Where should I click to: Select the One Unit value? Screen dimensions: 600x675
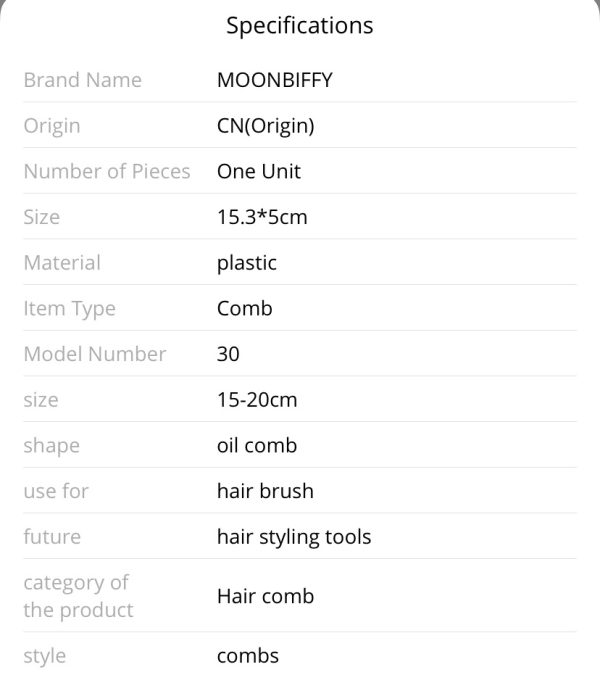259,171
